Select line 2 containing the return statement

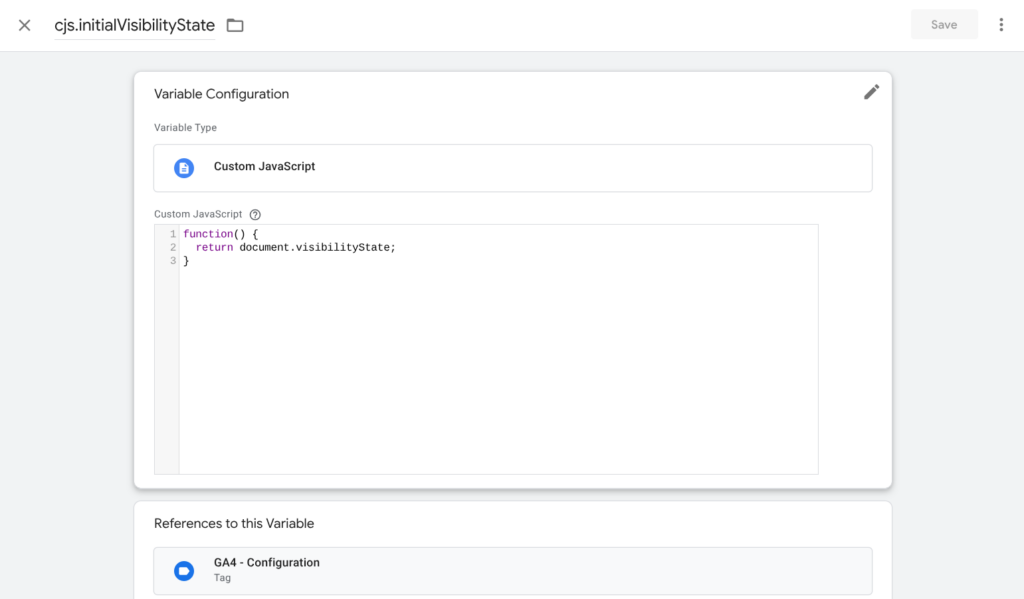(x=296, y=247)
